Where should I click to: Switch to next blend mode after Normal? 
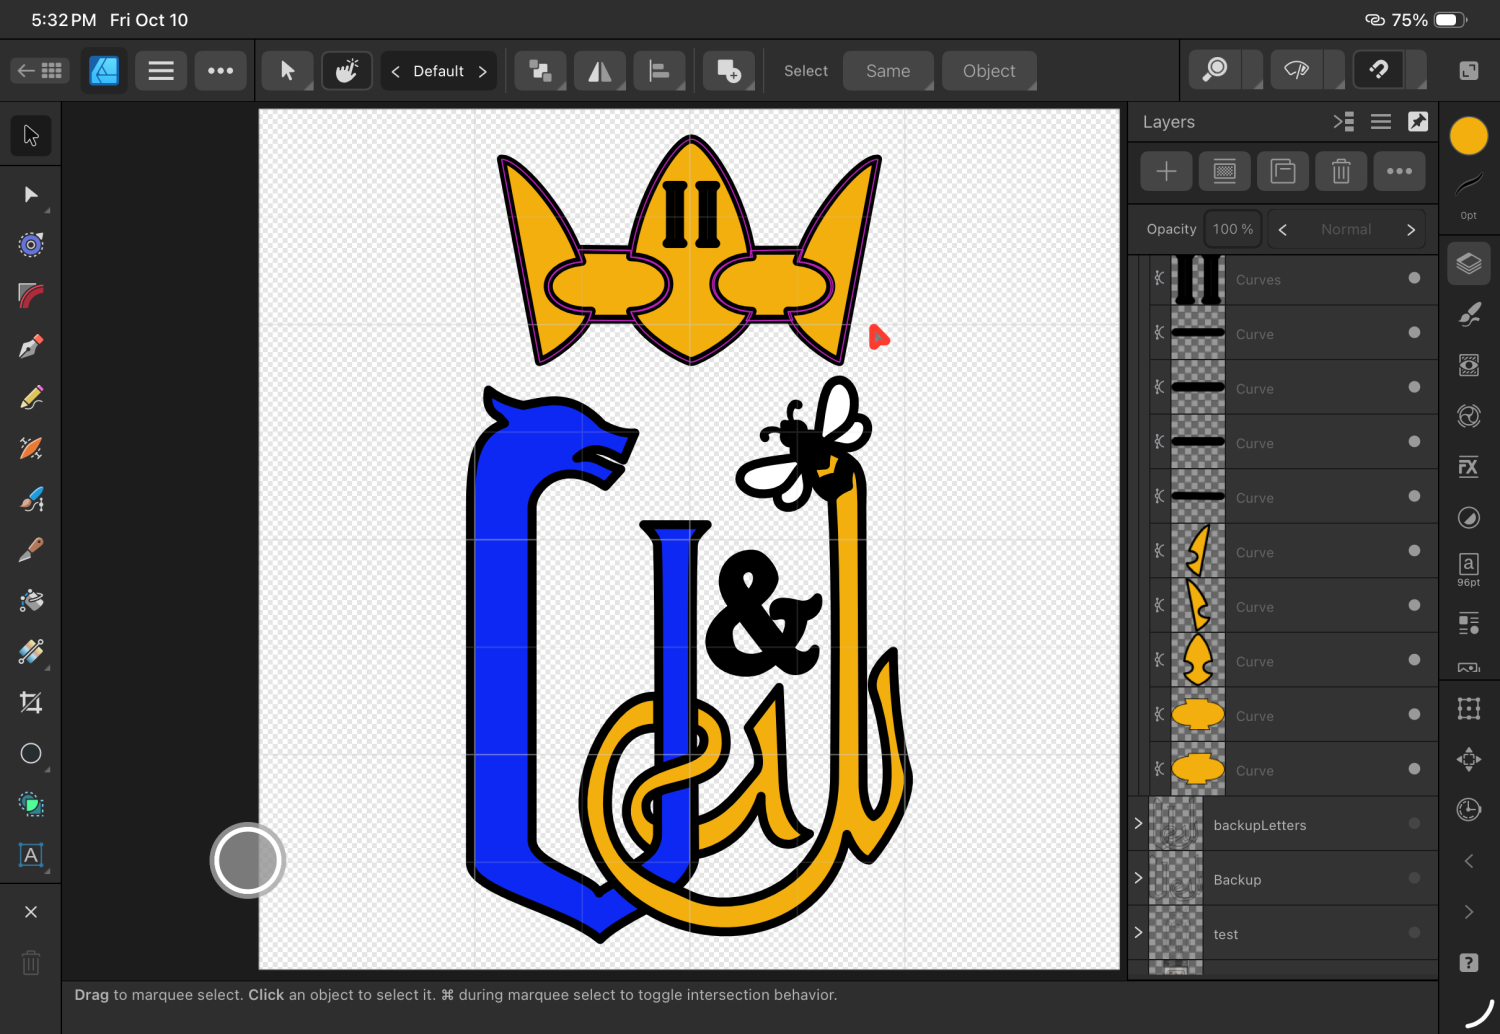[1411, 230]
